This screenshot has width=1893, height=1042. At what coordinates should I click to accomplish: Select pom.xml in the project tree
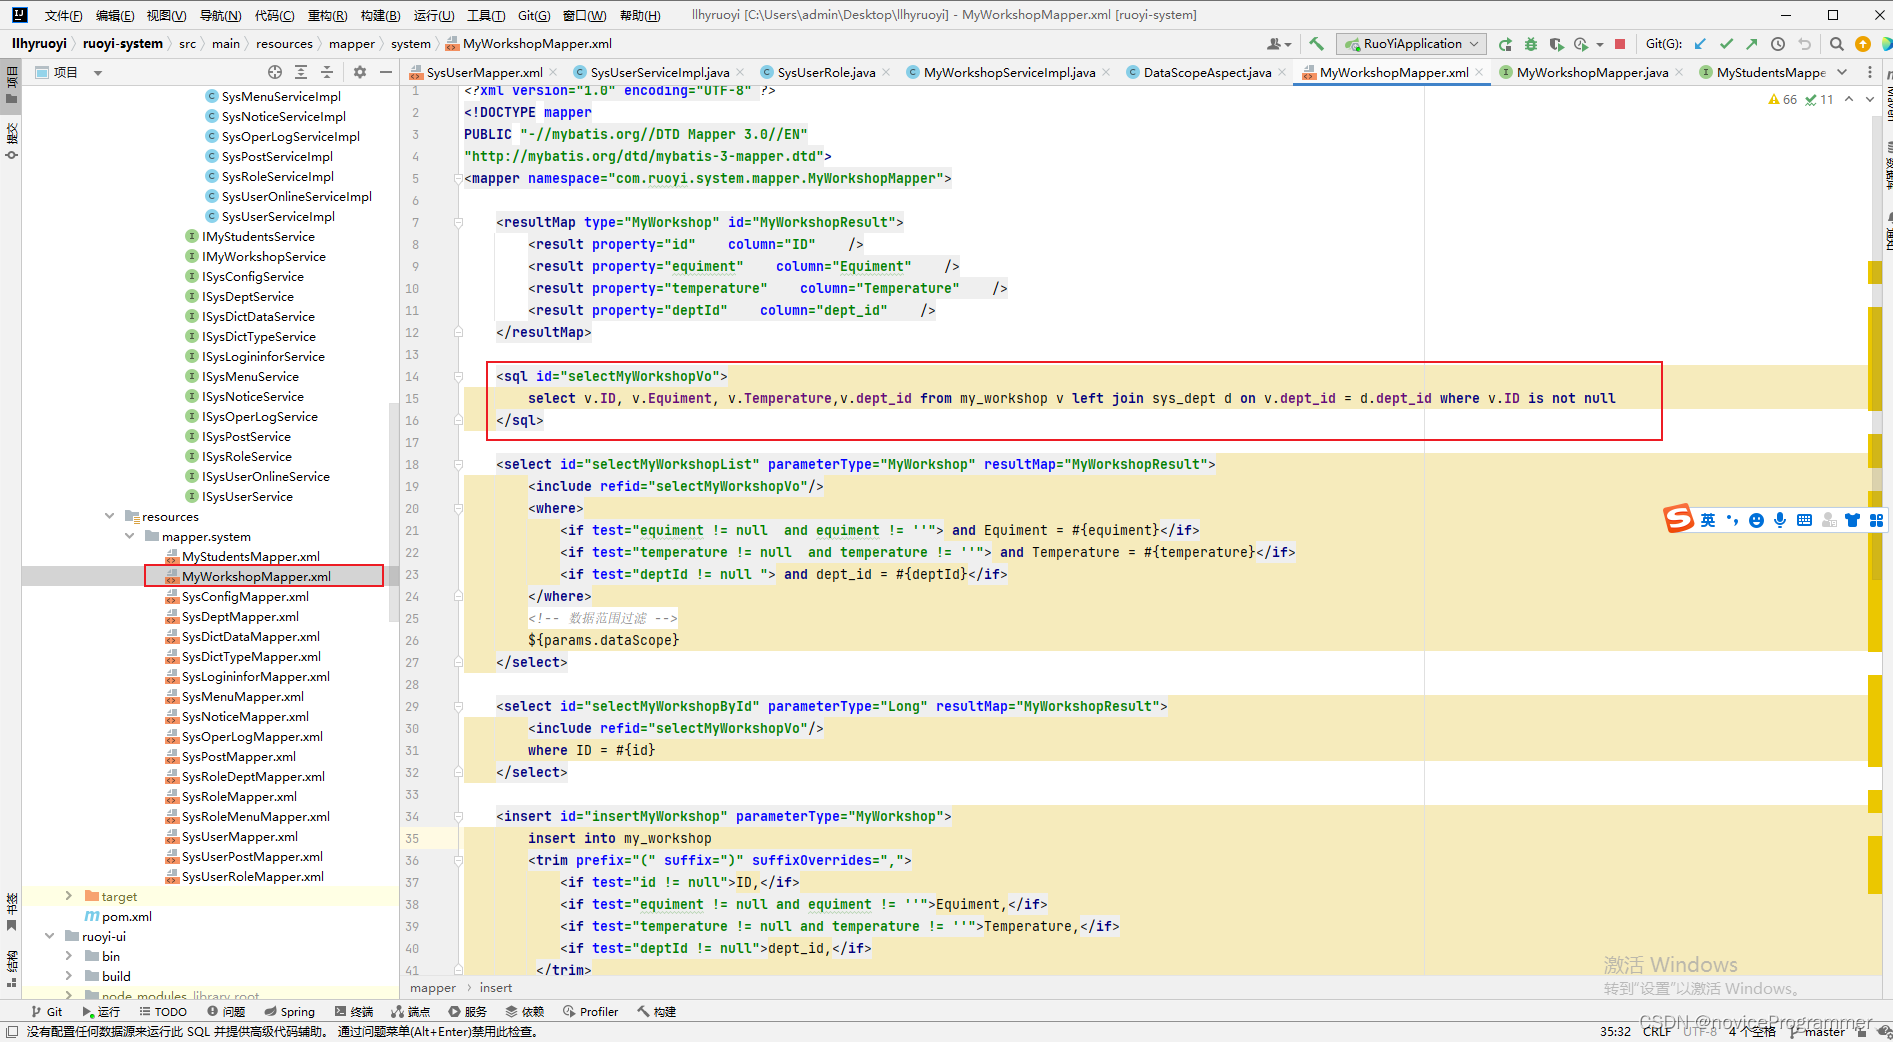(x=126, y=916)
